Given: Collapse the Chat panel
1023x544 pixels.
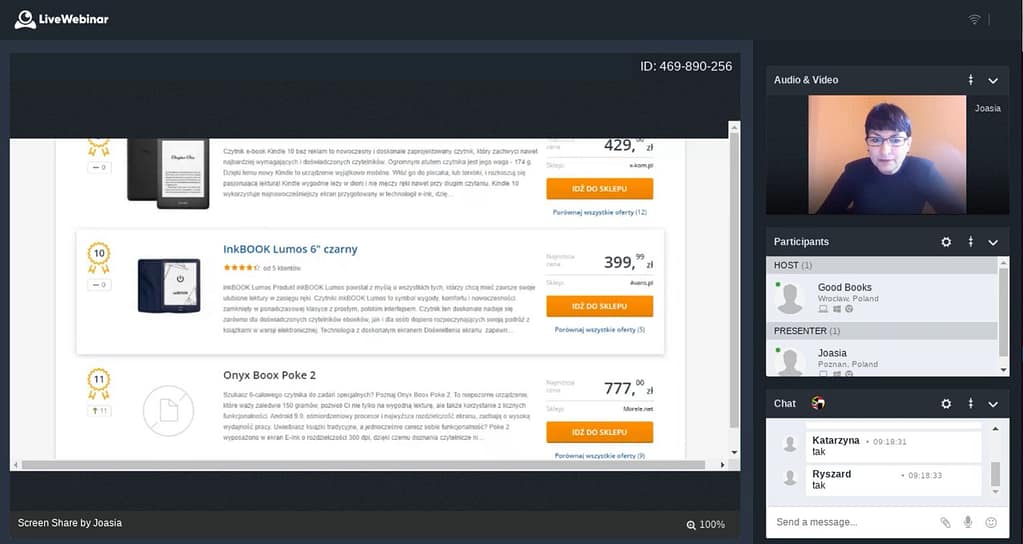Looking at the screenshot, I should point(993,404).
